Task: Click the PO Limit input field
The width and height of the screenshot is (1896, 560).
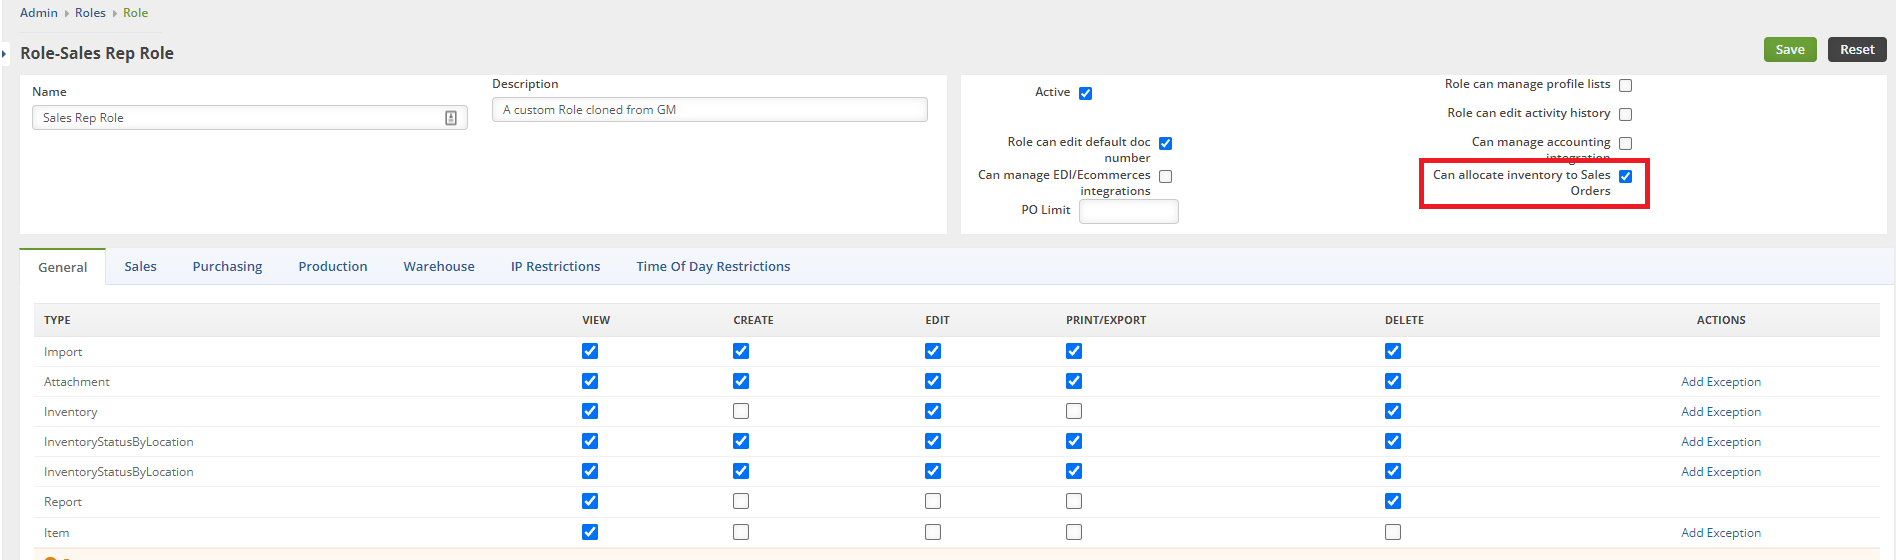Action: pyautogui.click(x=1128, y=211)
